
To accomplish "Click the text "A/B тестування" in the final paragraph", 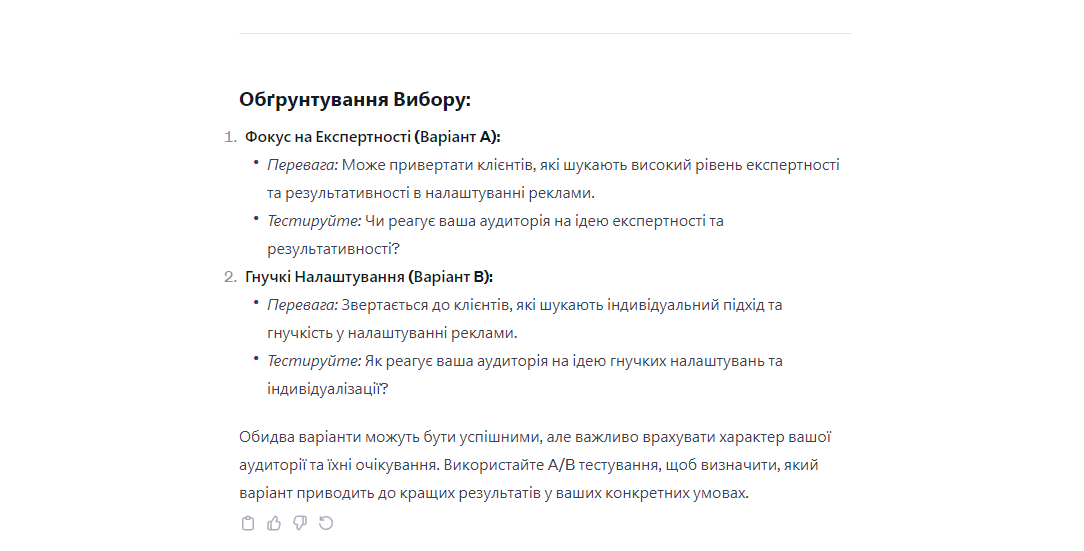I will [596, 465].
